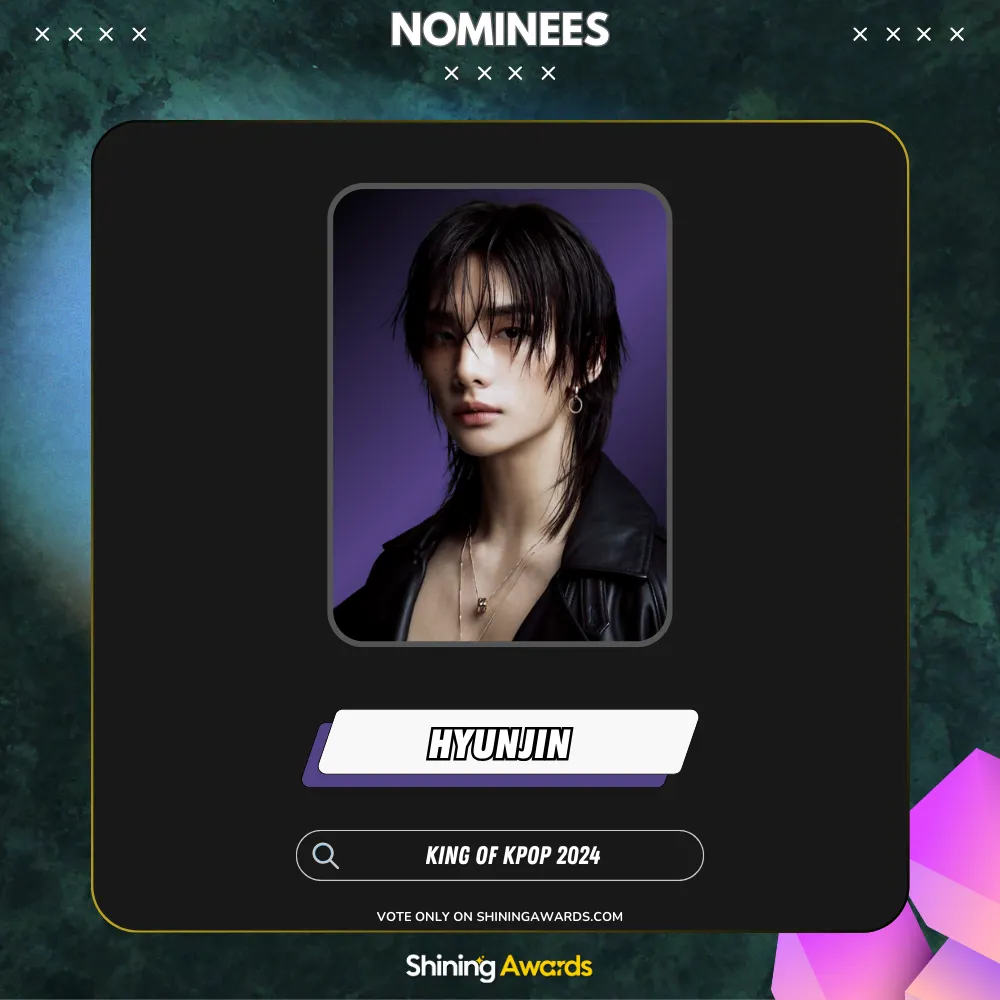The image size is (1000, 1000).
Task: Click the second X mark under NOMINEES
Action: pos(485,73)
